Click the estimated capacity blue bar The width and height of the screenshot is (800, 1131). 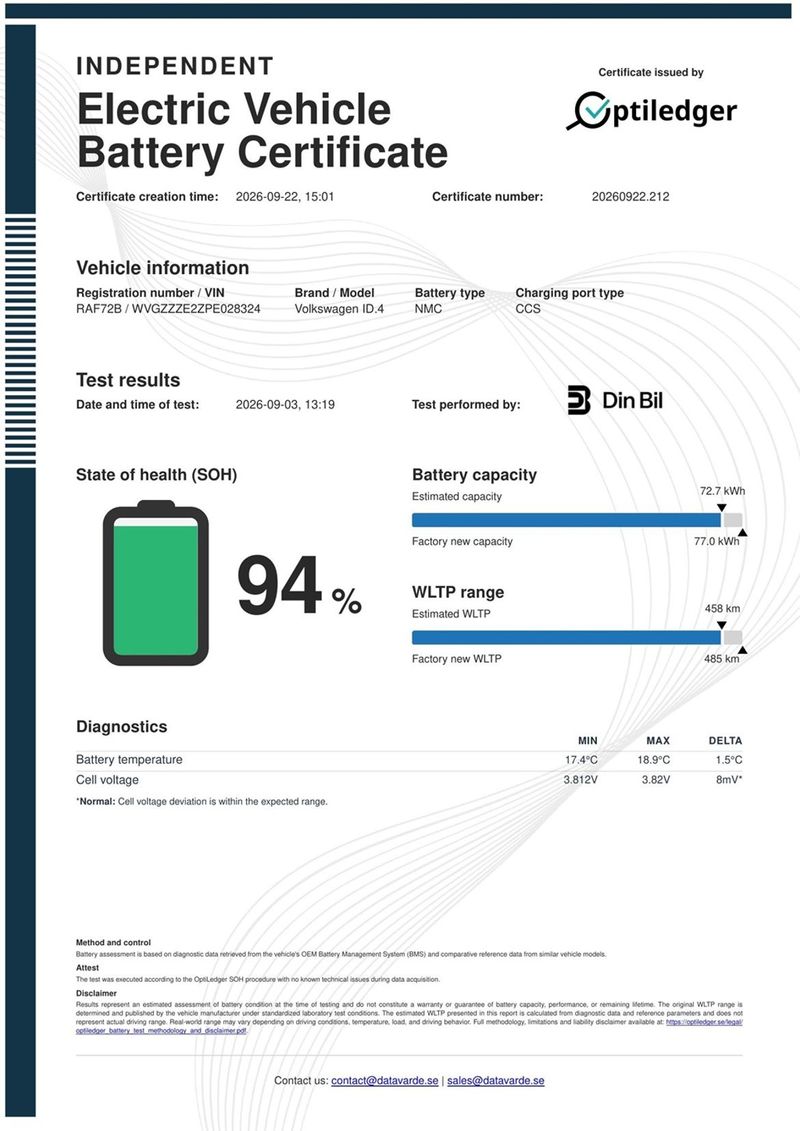click(x=566, y=520)
